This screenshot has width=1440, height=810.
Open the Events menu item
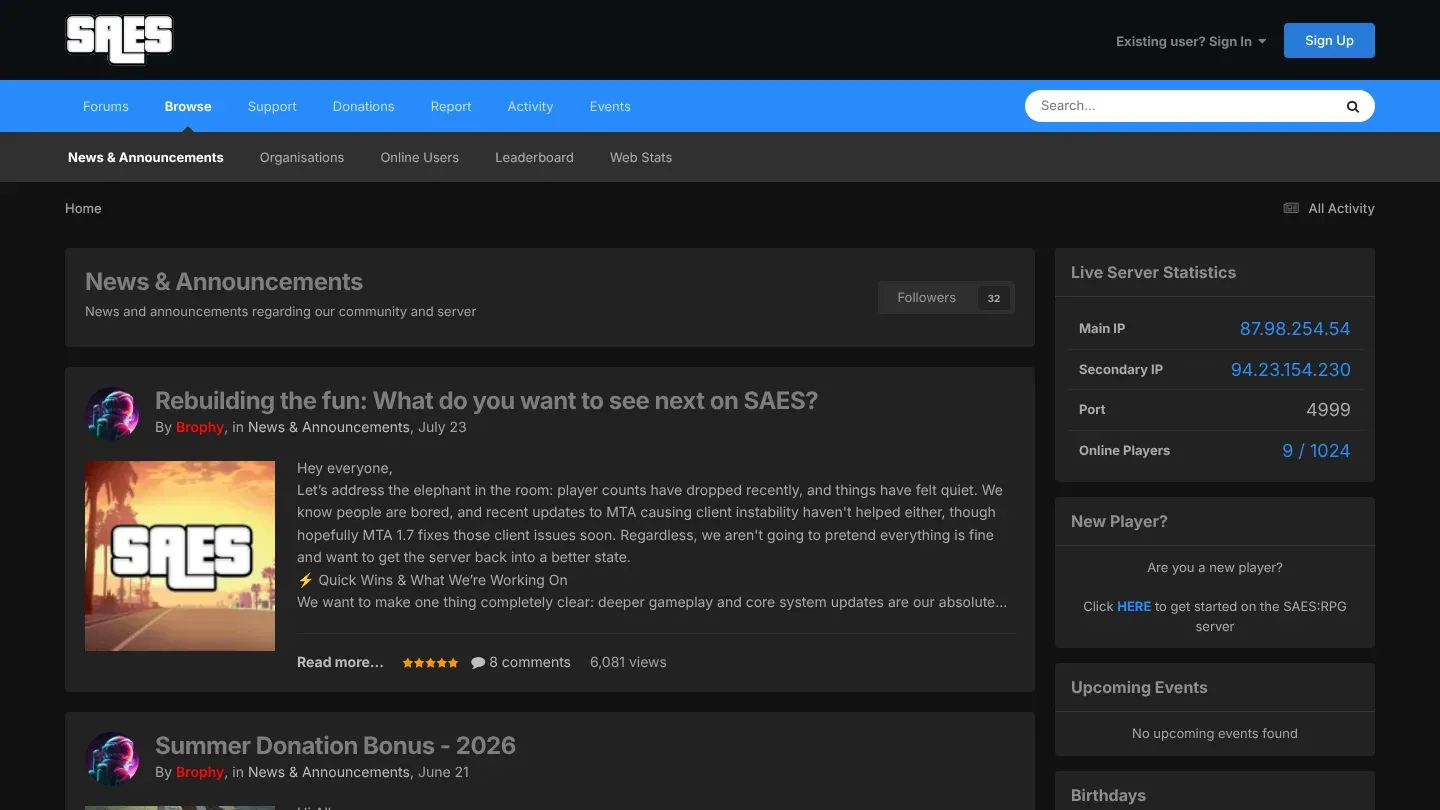point(610,106)
